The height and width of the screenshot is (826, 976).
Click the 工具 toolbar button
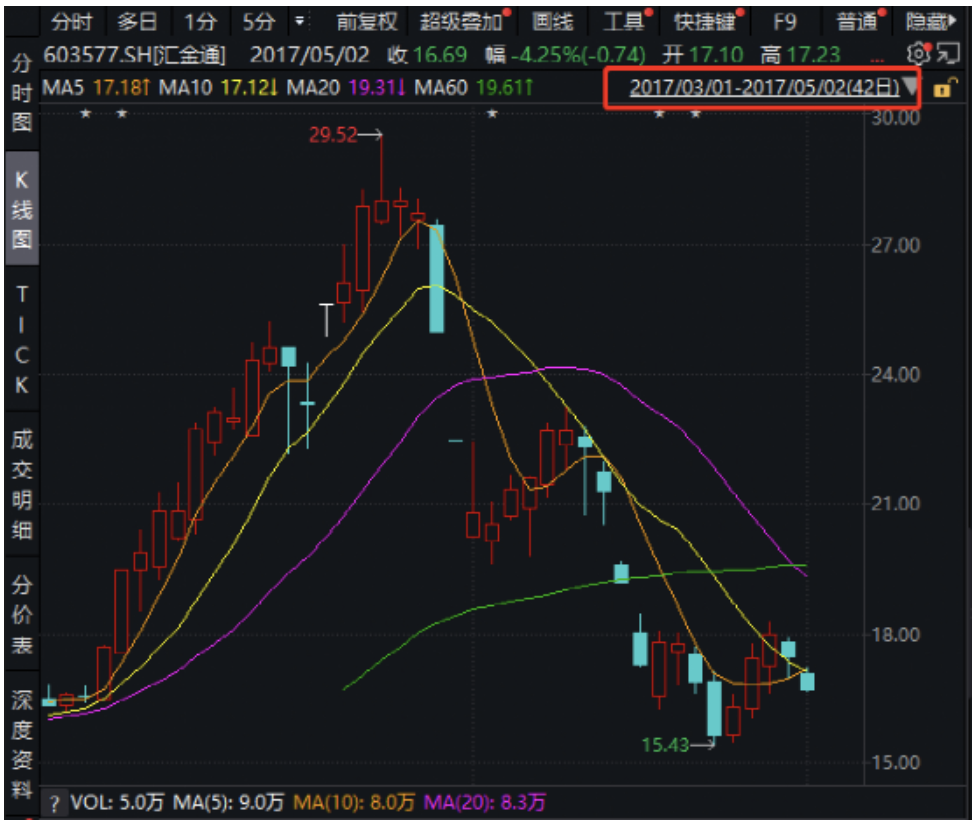[x=623, y=21]
